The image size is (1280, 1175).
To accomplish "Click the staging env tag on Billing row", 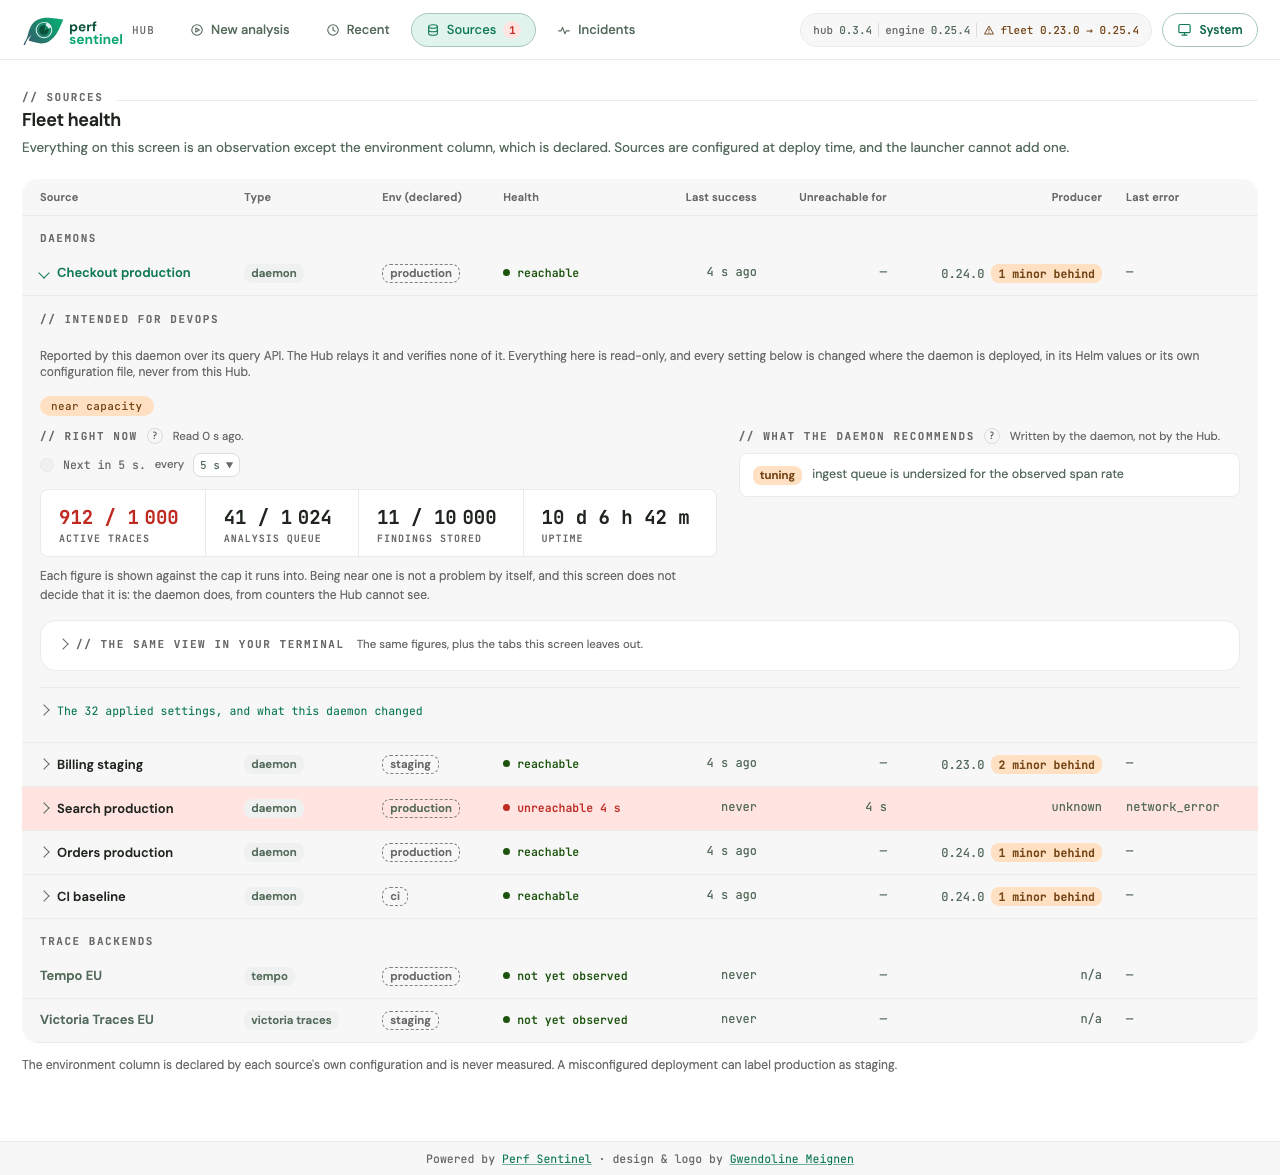I will pos(410,764).
